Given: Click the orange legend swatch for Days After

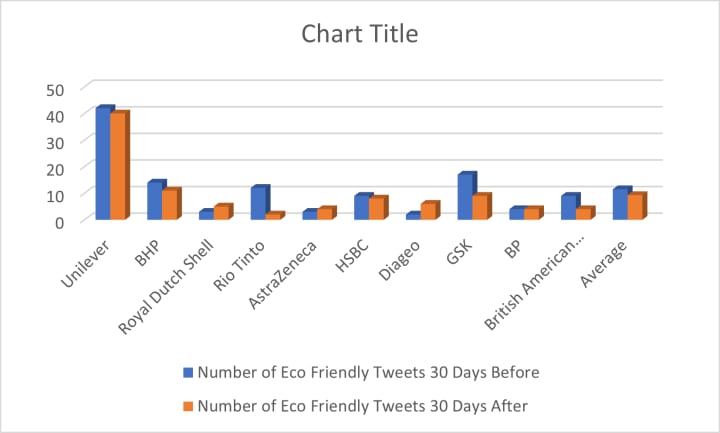Looking at the screenshot, I should (x=188, y=406).
